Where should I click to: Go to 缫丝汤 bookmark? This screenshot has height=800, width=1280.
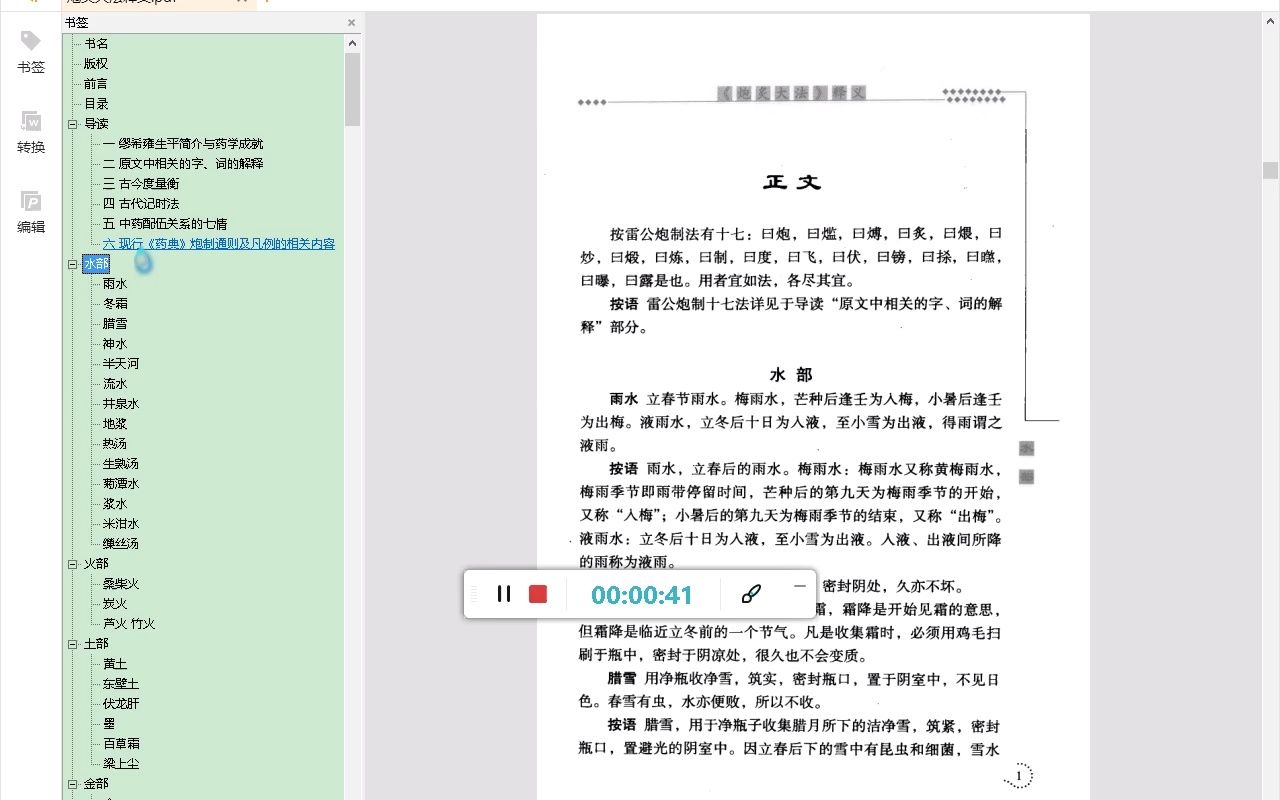click(121, 543)
